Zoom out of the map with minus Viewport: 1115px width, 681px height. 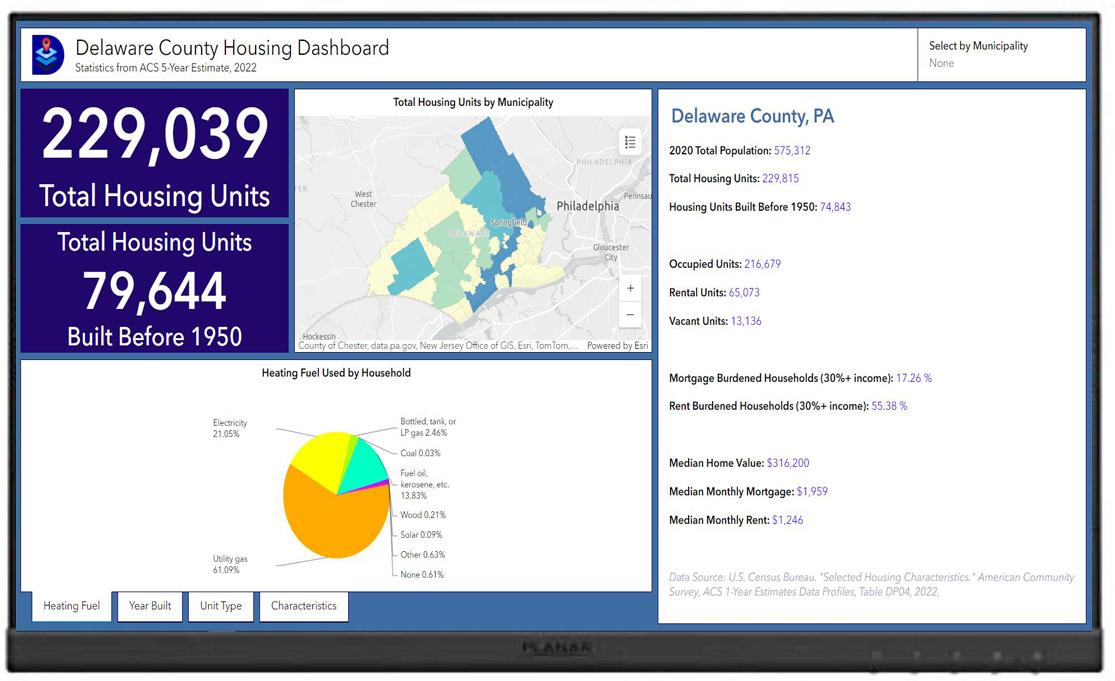[x=630, y=314]
